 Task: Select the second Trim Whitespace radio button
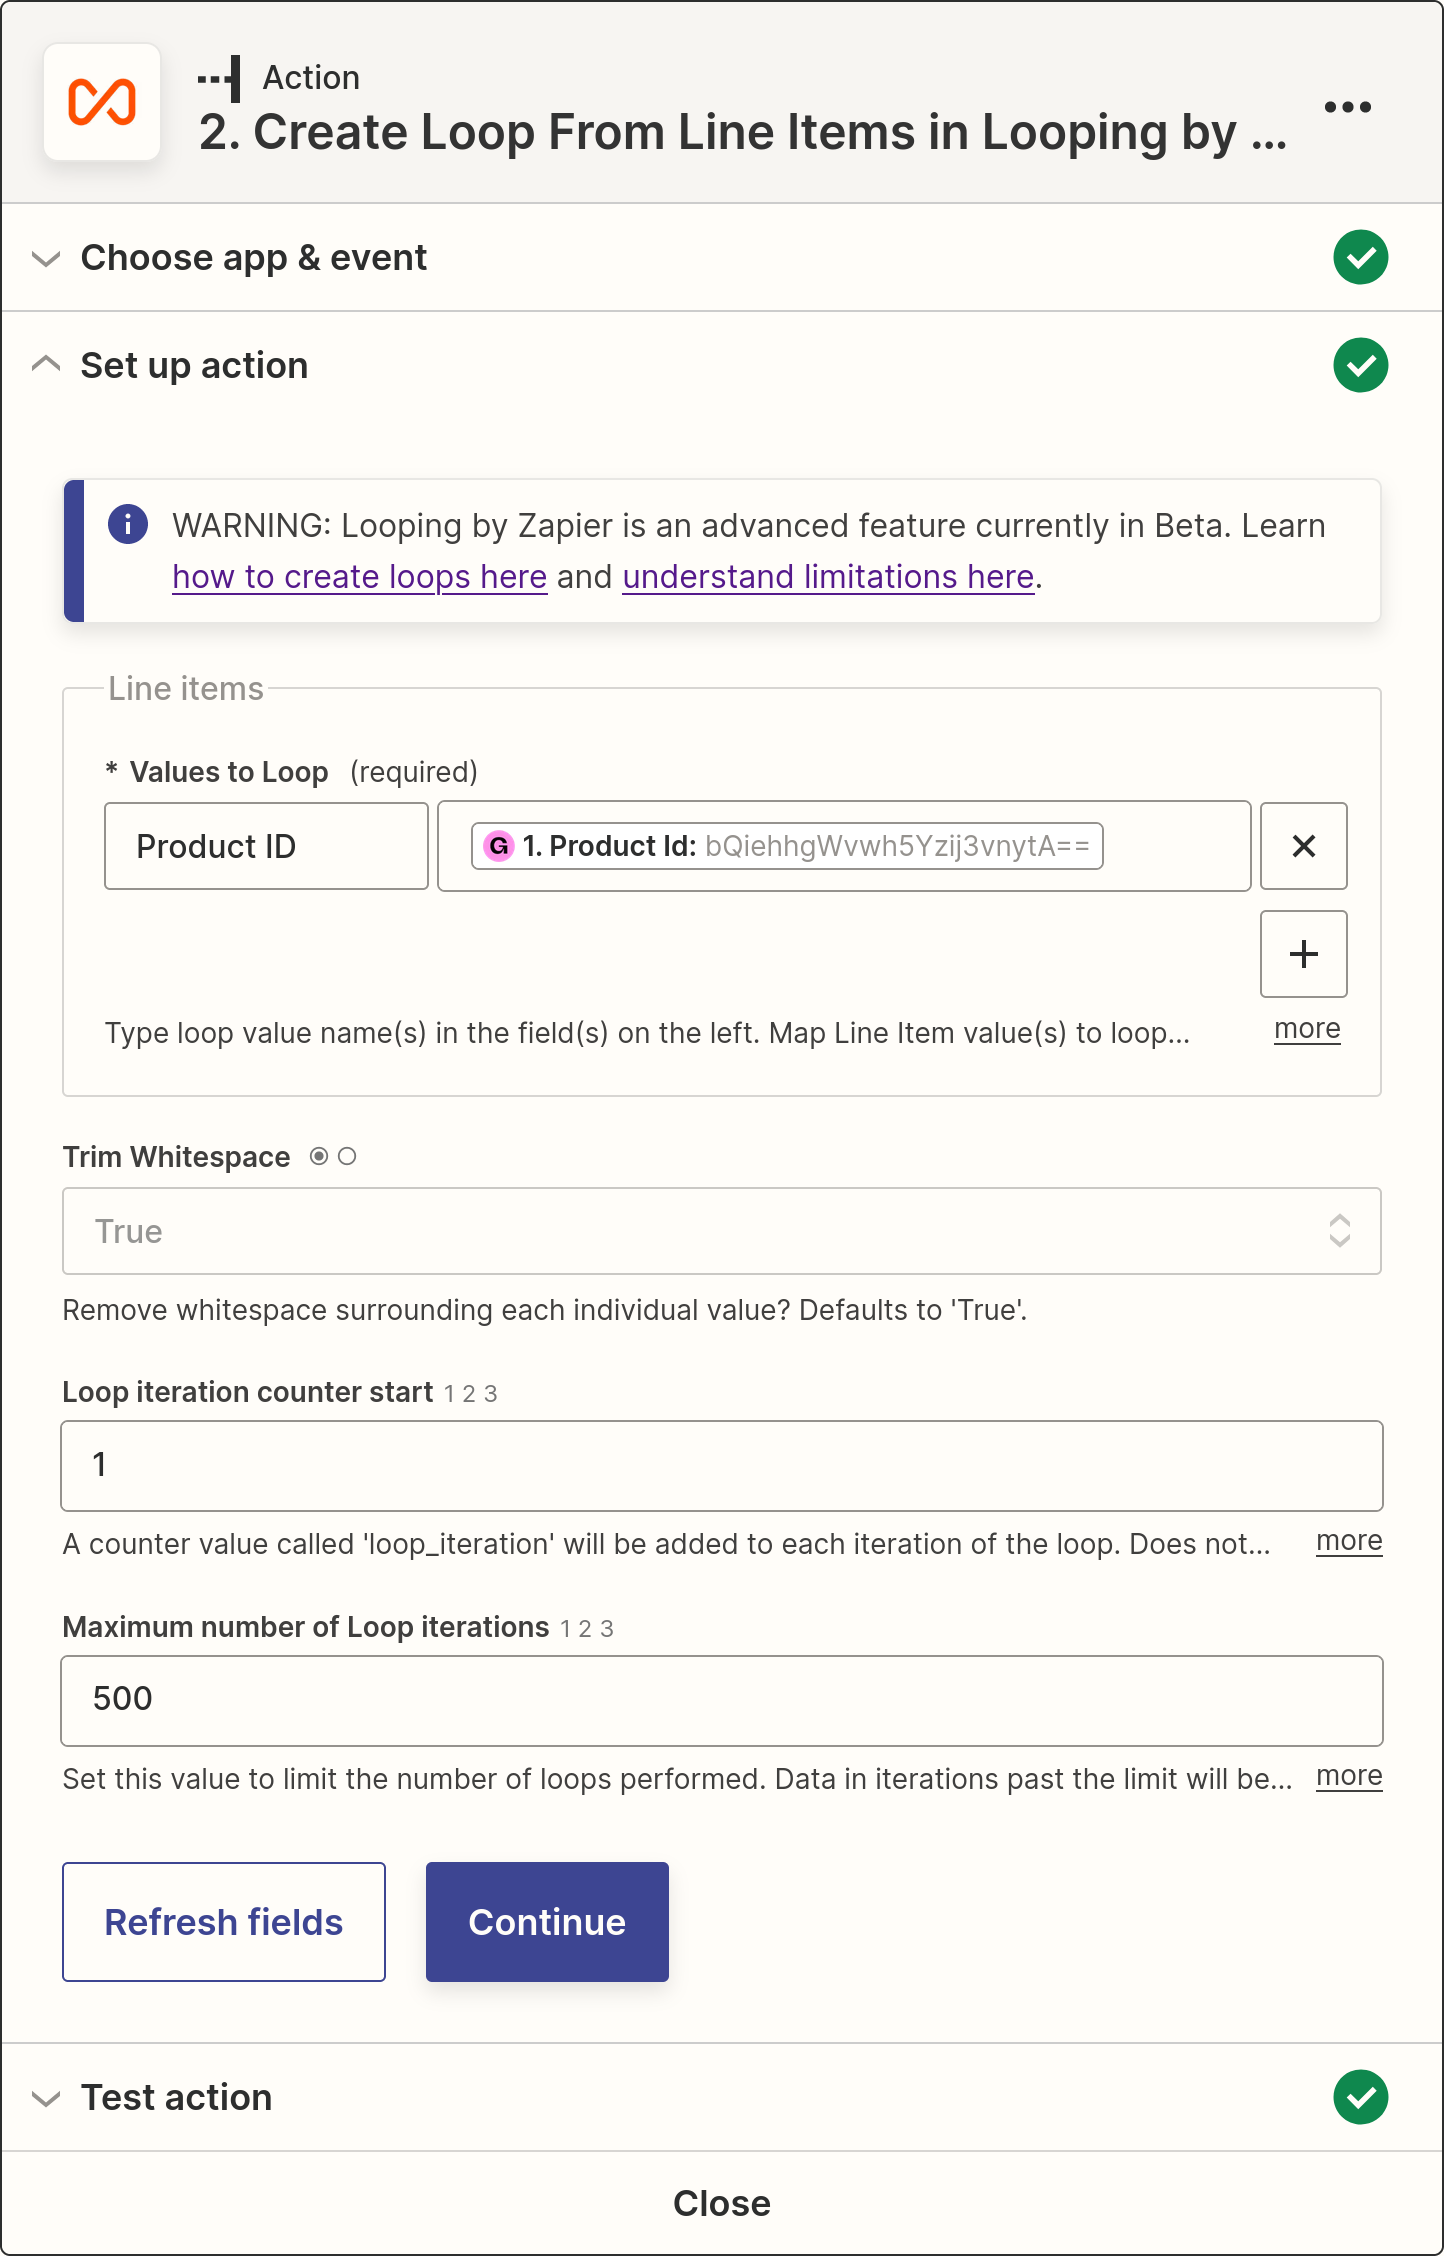347,1157
